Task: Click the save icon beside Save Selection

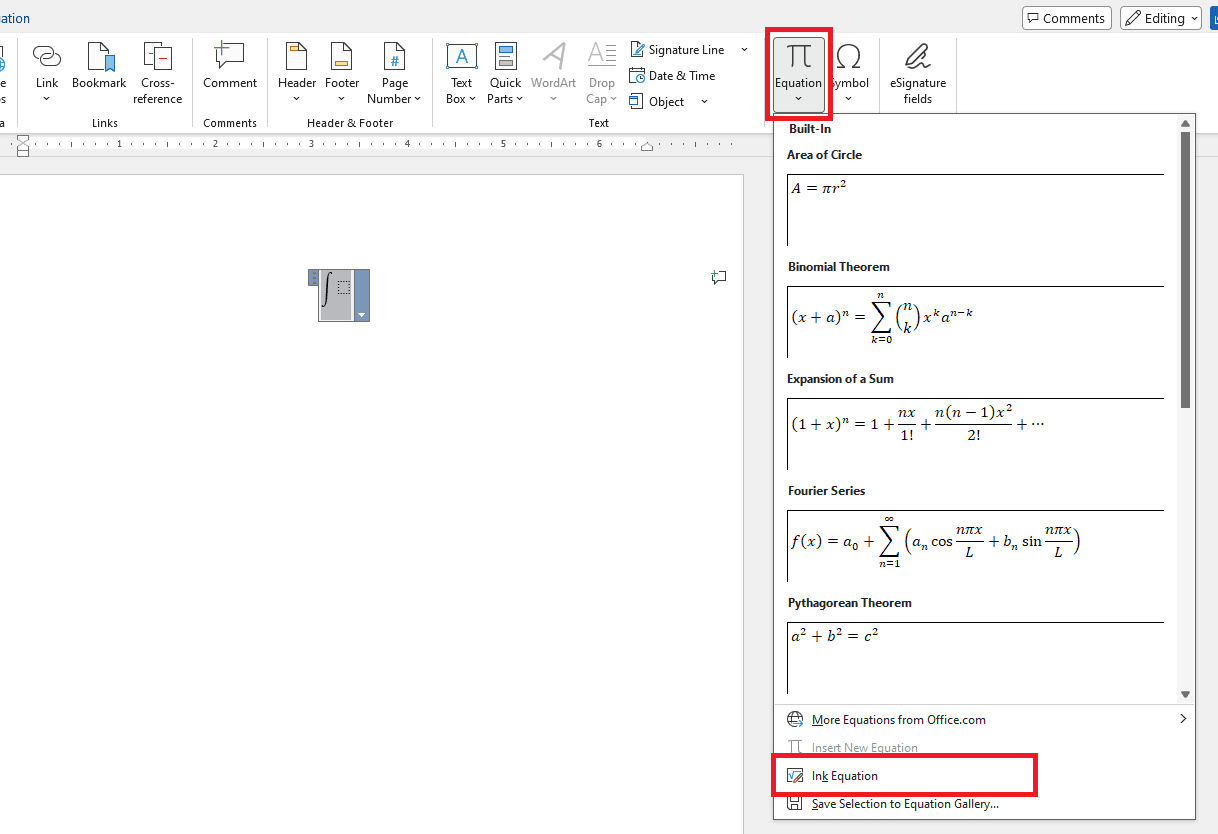Action: tap(795, 804)
